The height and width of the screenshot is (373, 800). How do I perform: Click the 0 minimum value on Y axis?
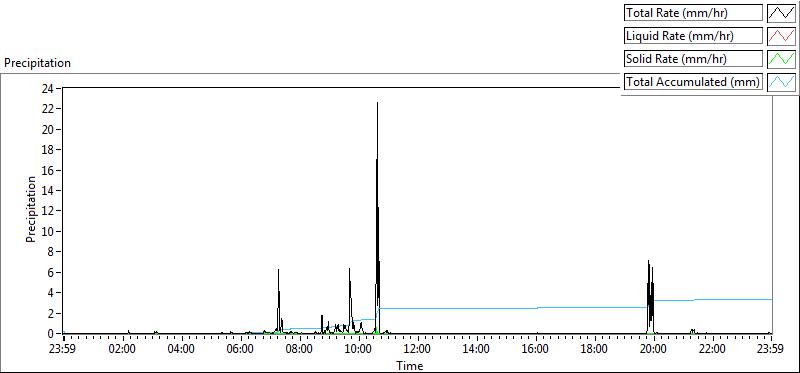52,334
